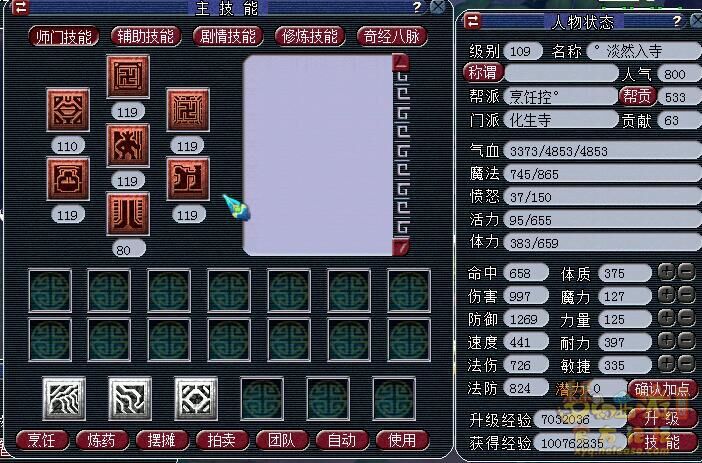Click the swap icon in 主技能 title bar
The width and height of the screenshot is (702, 463).
20,7
